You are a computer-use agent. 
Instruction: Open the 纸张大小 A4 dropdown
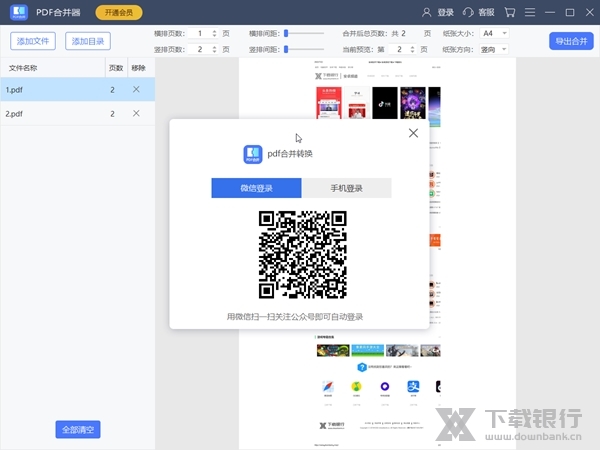coord(494,33)
